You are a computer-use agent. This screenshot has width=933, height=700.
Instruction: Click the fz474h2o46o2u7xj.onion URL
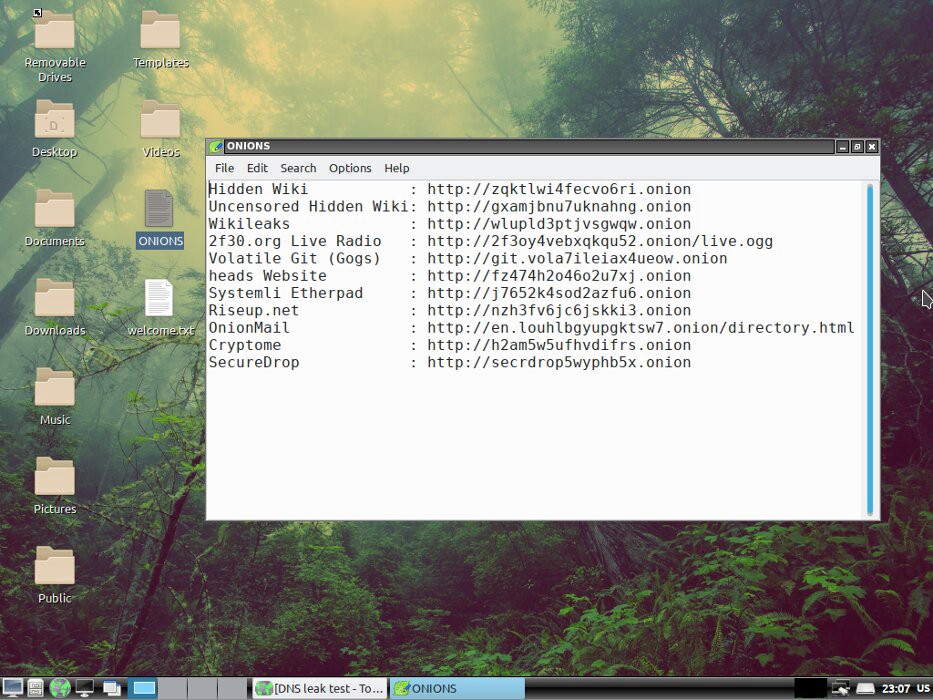pyautogui.click(x=559, y=276)
